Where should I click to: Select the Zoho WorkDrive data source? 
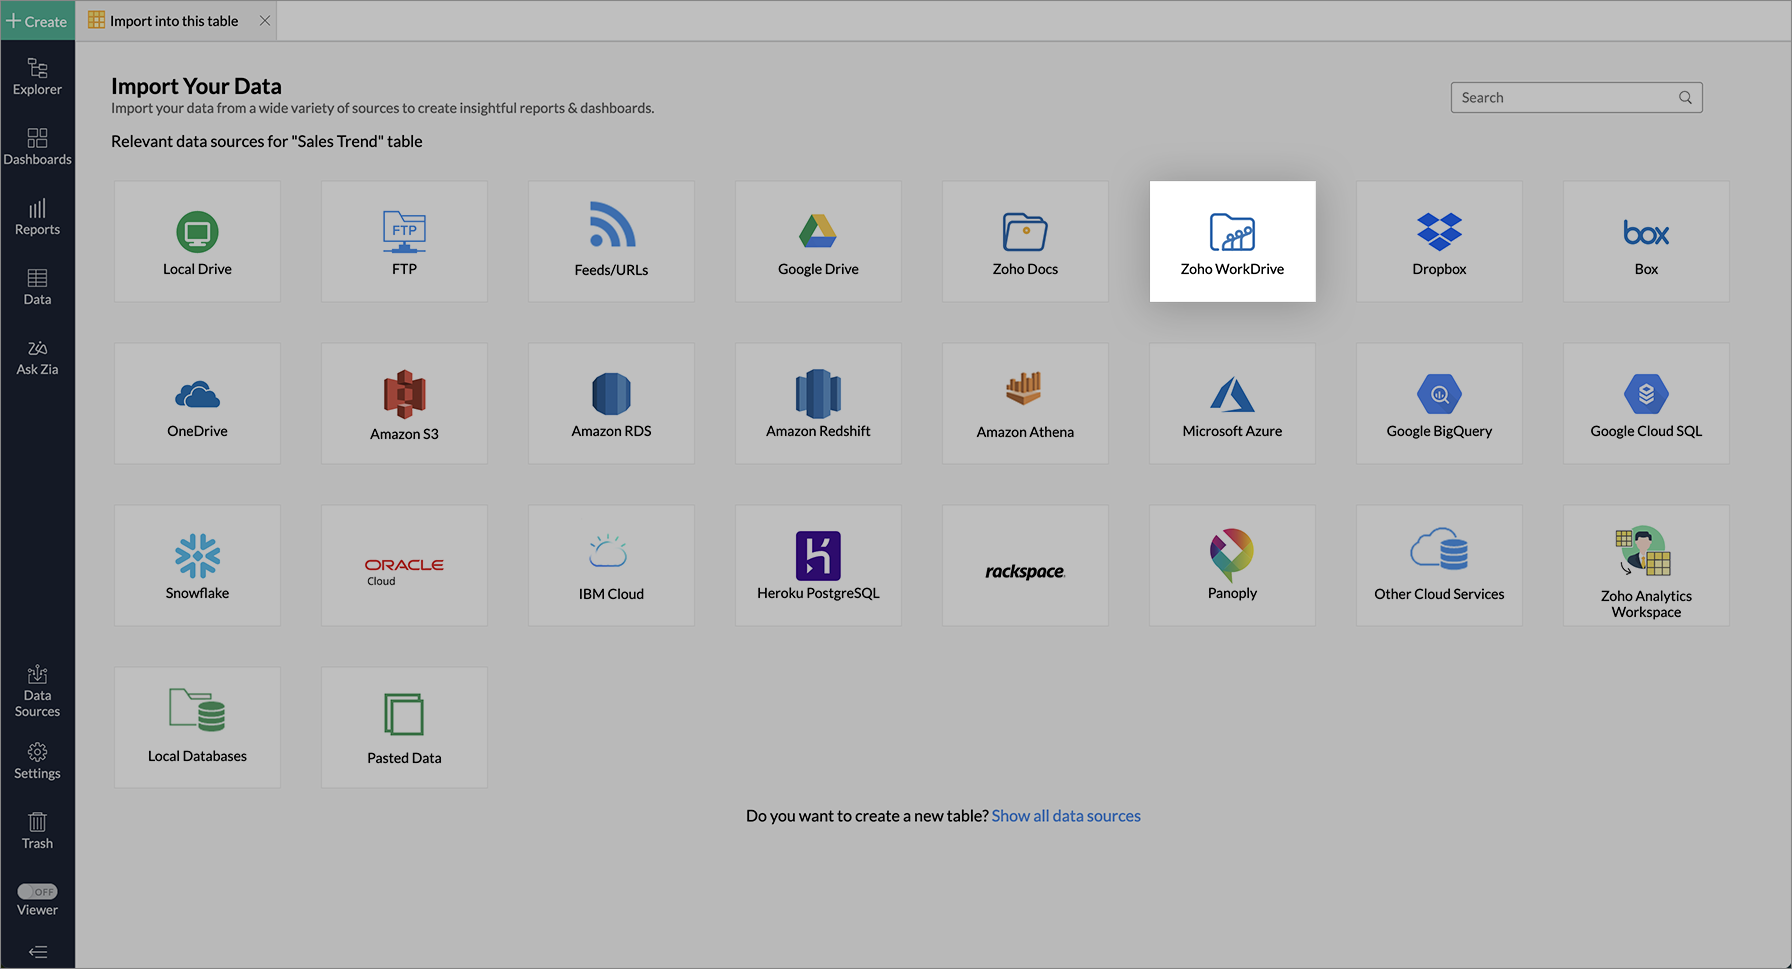(1232, 241)
